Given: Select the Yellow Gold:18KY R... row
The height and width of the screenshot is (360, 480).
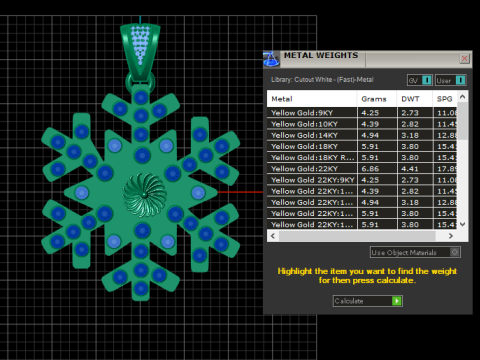Looking at the screenshot, I should 362,158.
